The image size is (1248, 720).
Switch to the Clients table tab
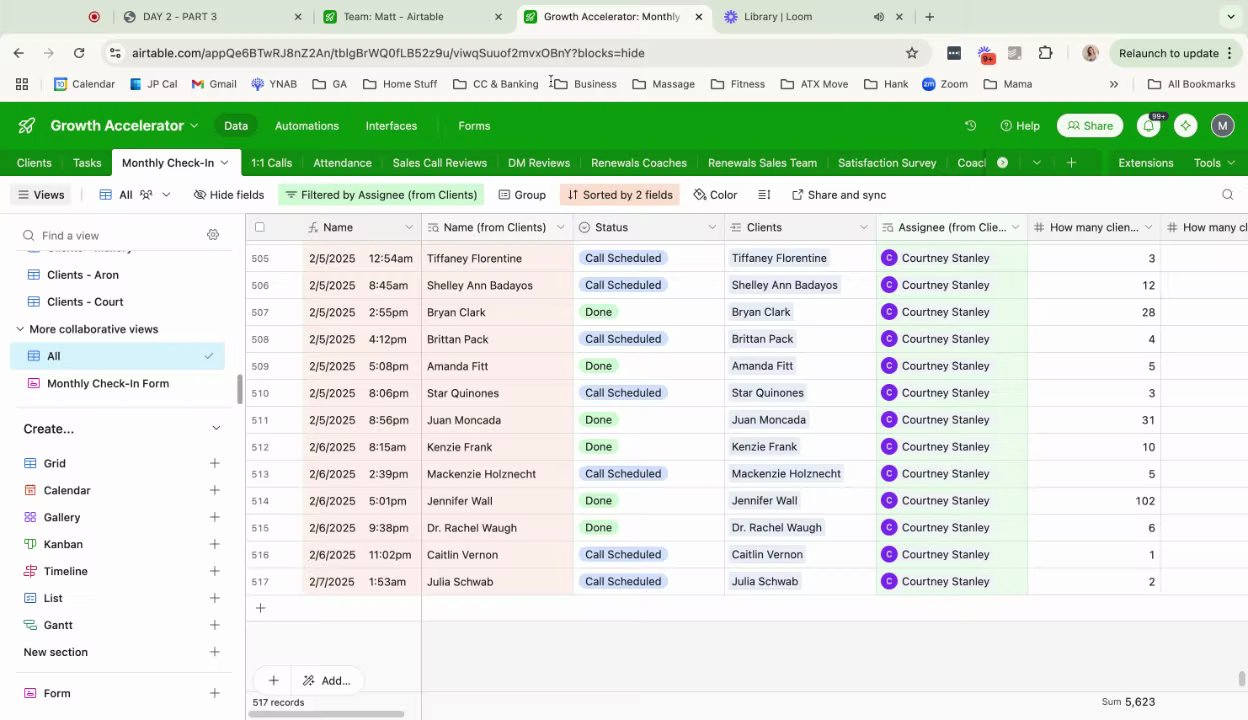click(x=34, y=163)
